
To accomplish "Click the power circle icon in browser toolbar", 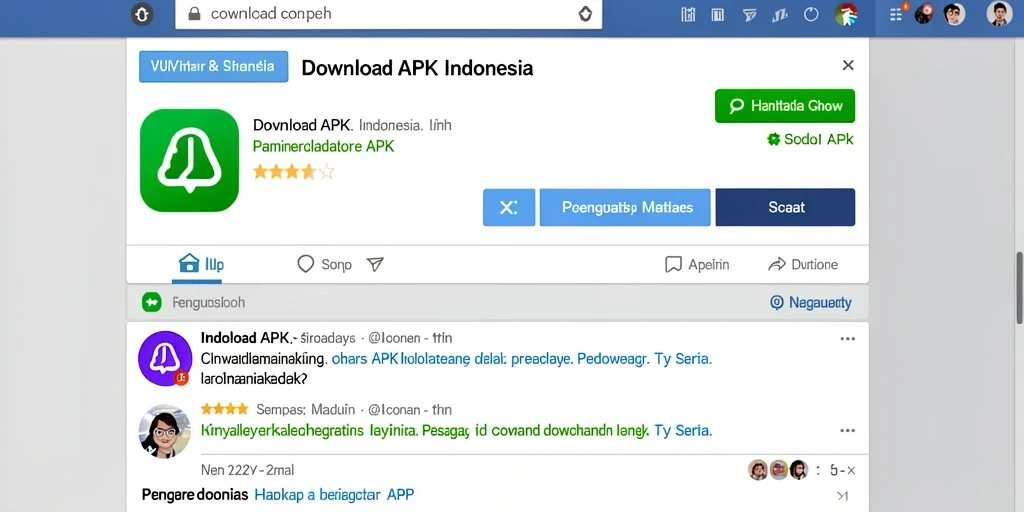I will (811, 14).
